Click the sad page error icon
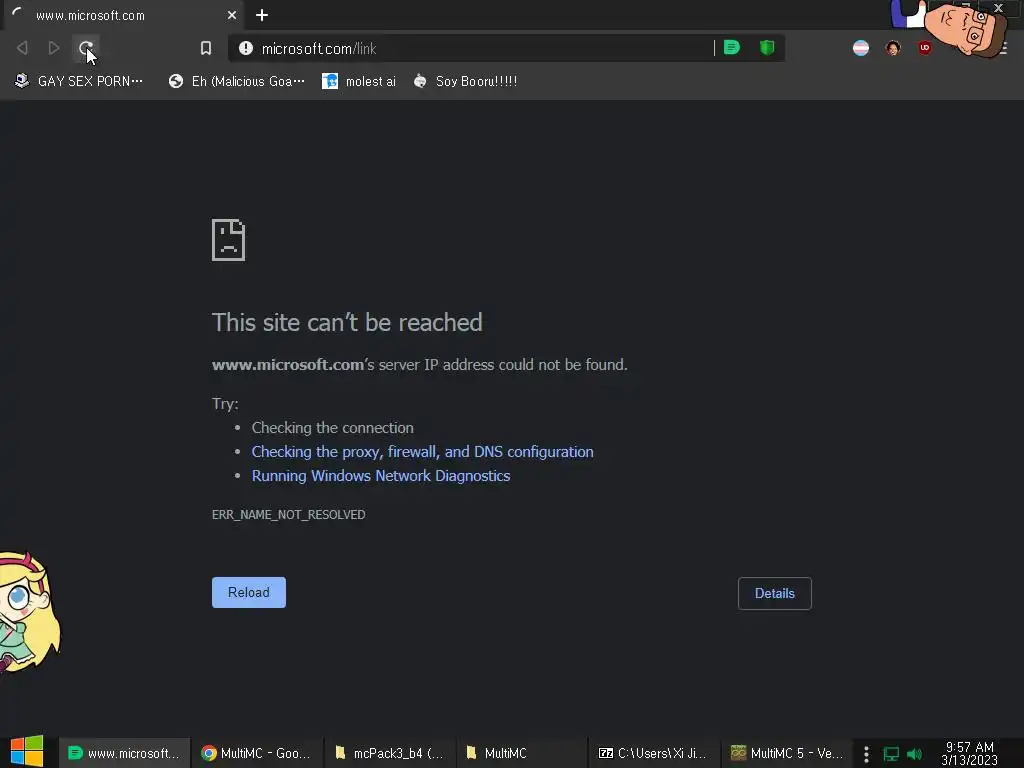 [229, 240]
